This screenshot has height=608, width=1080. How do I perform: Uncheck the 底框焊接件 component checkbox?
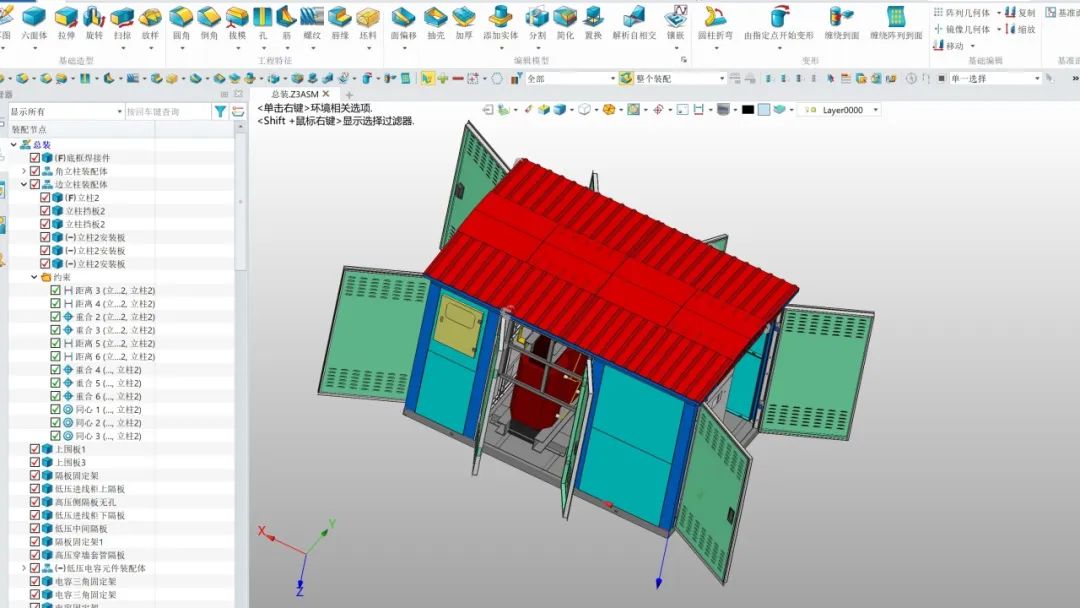point(35,158)
